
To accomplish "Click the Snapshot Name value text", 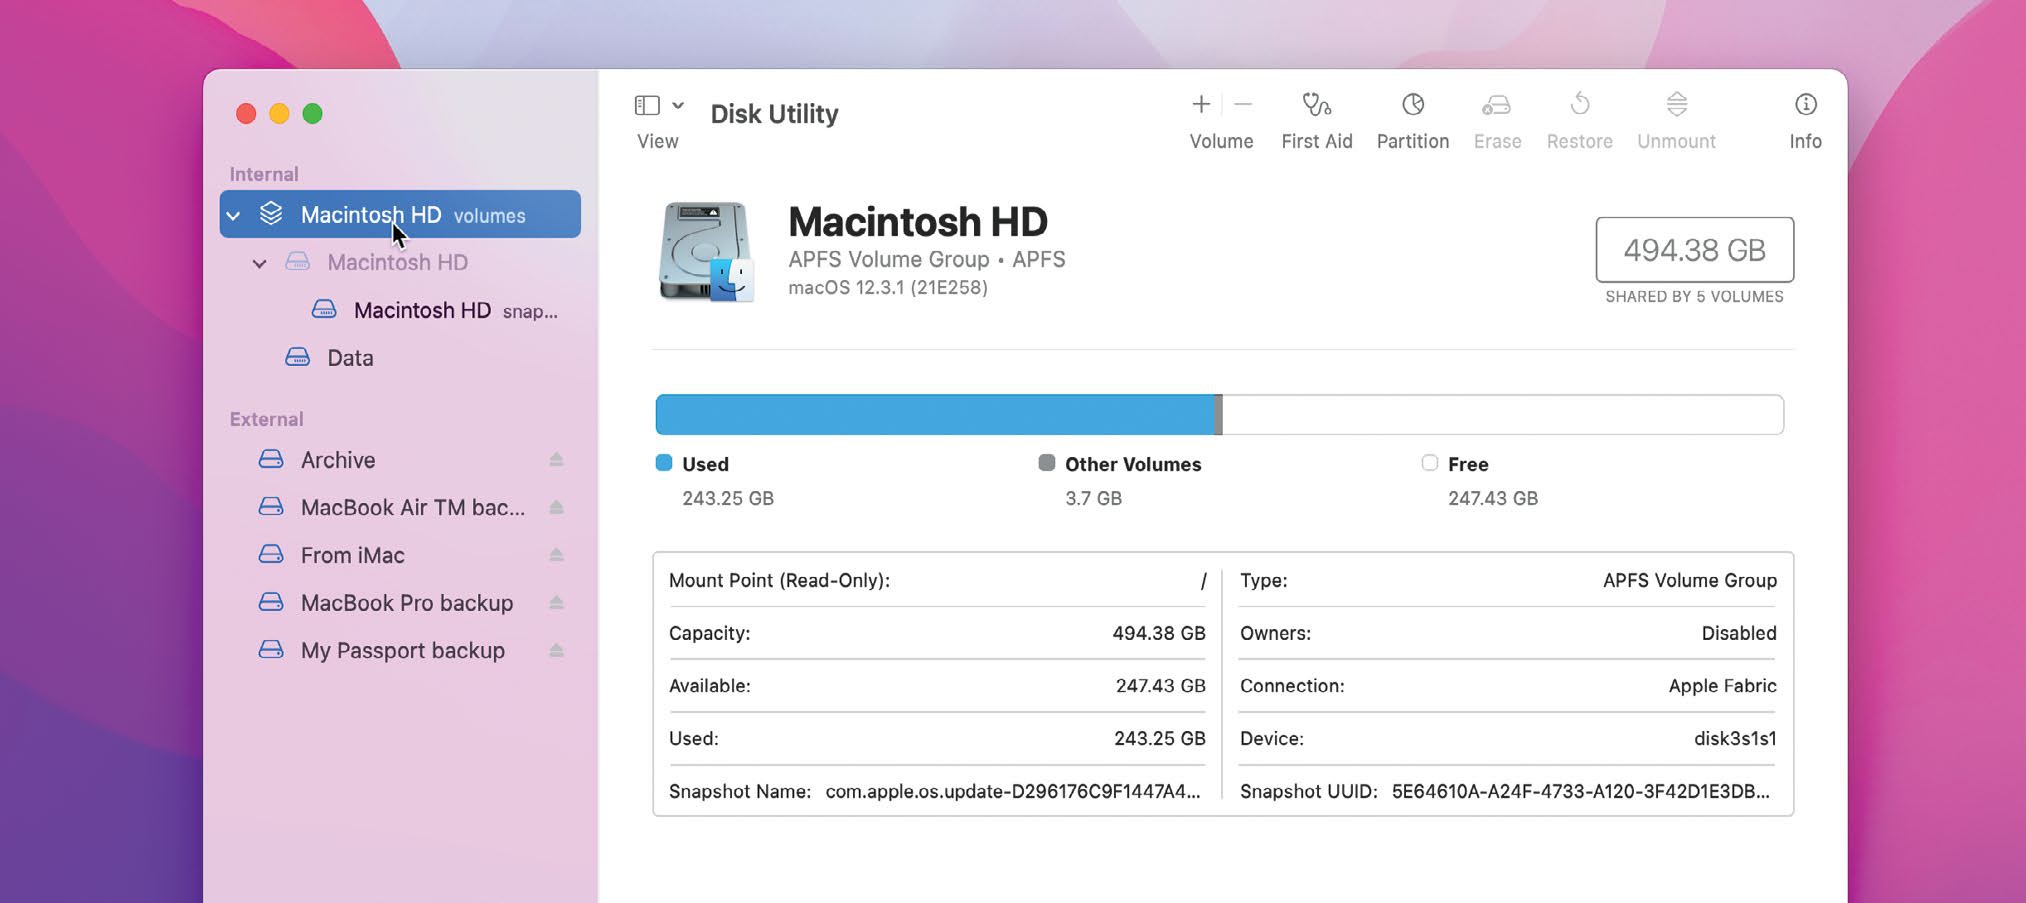I will [x=1013, y=791].
